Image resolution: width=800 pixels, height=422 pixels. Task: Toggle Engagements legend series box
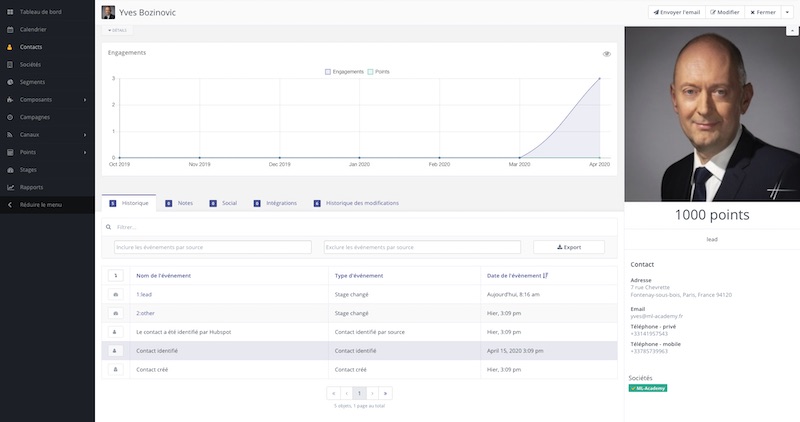[x=328, y=72]
